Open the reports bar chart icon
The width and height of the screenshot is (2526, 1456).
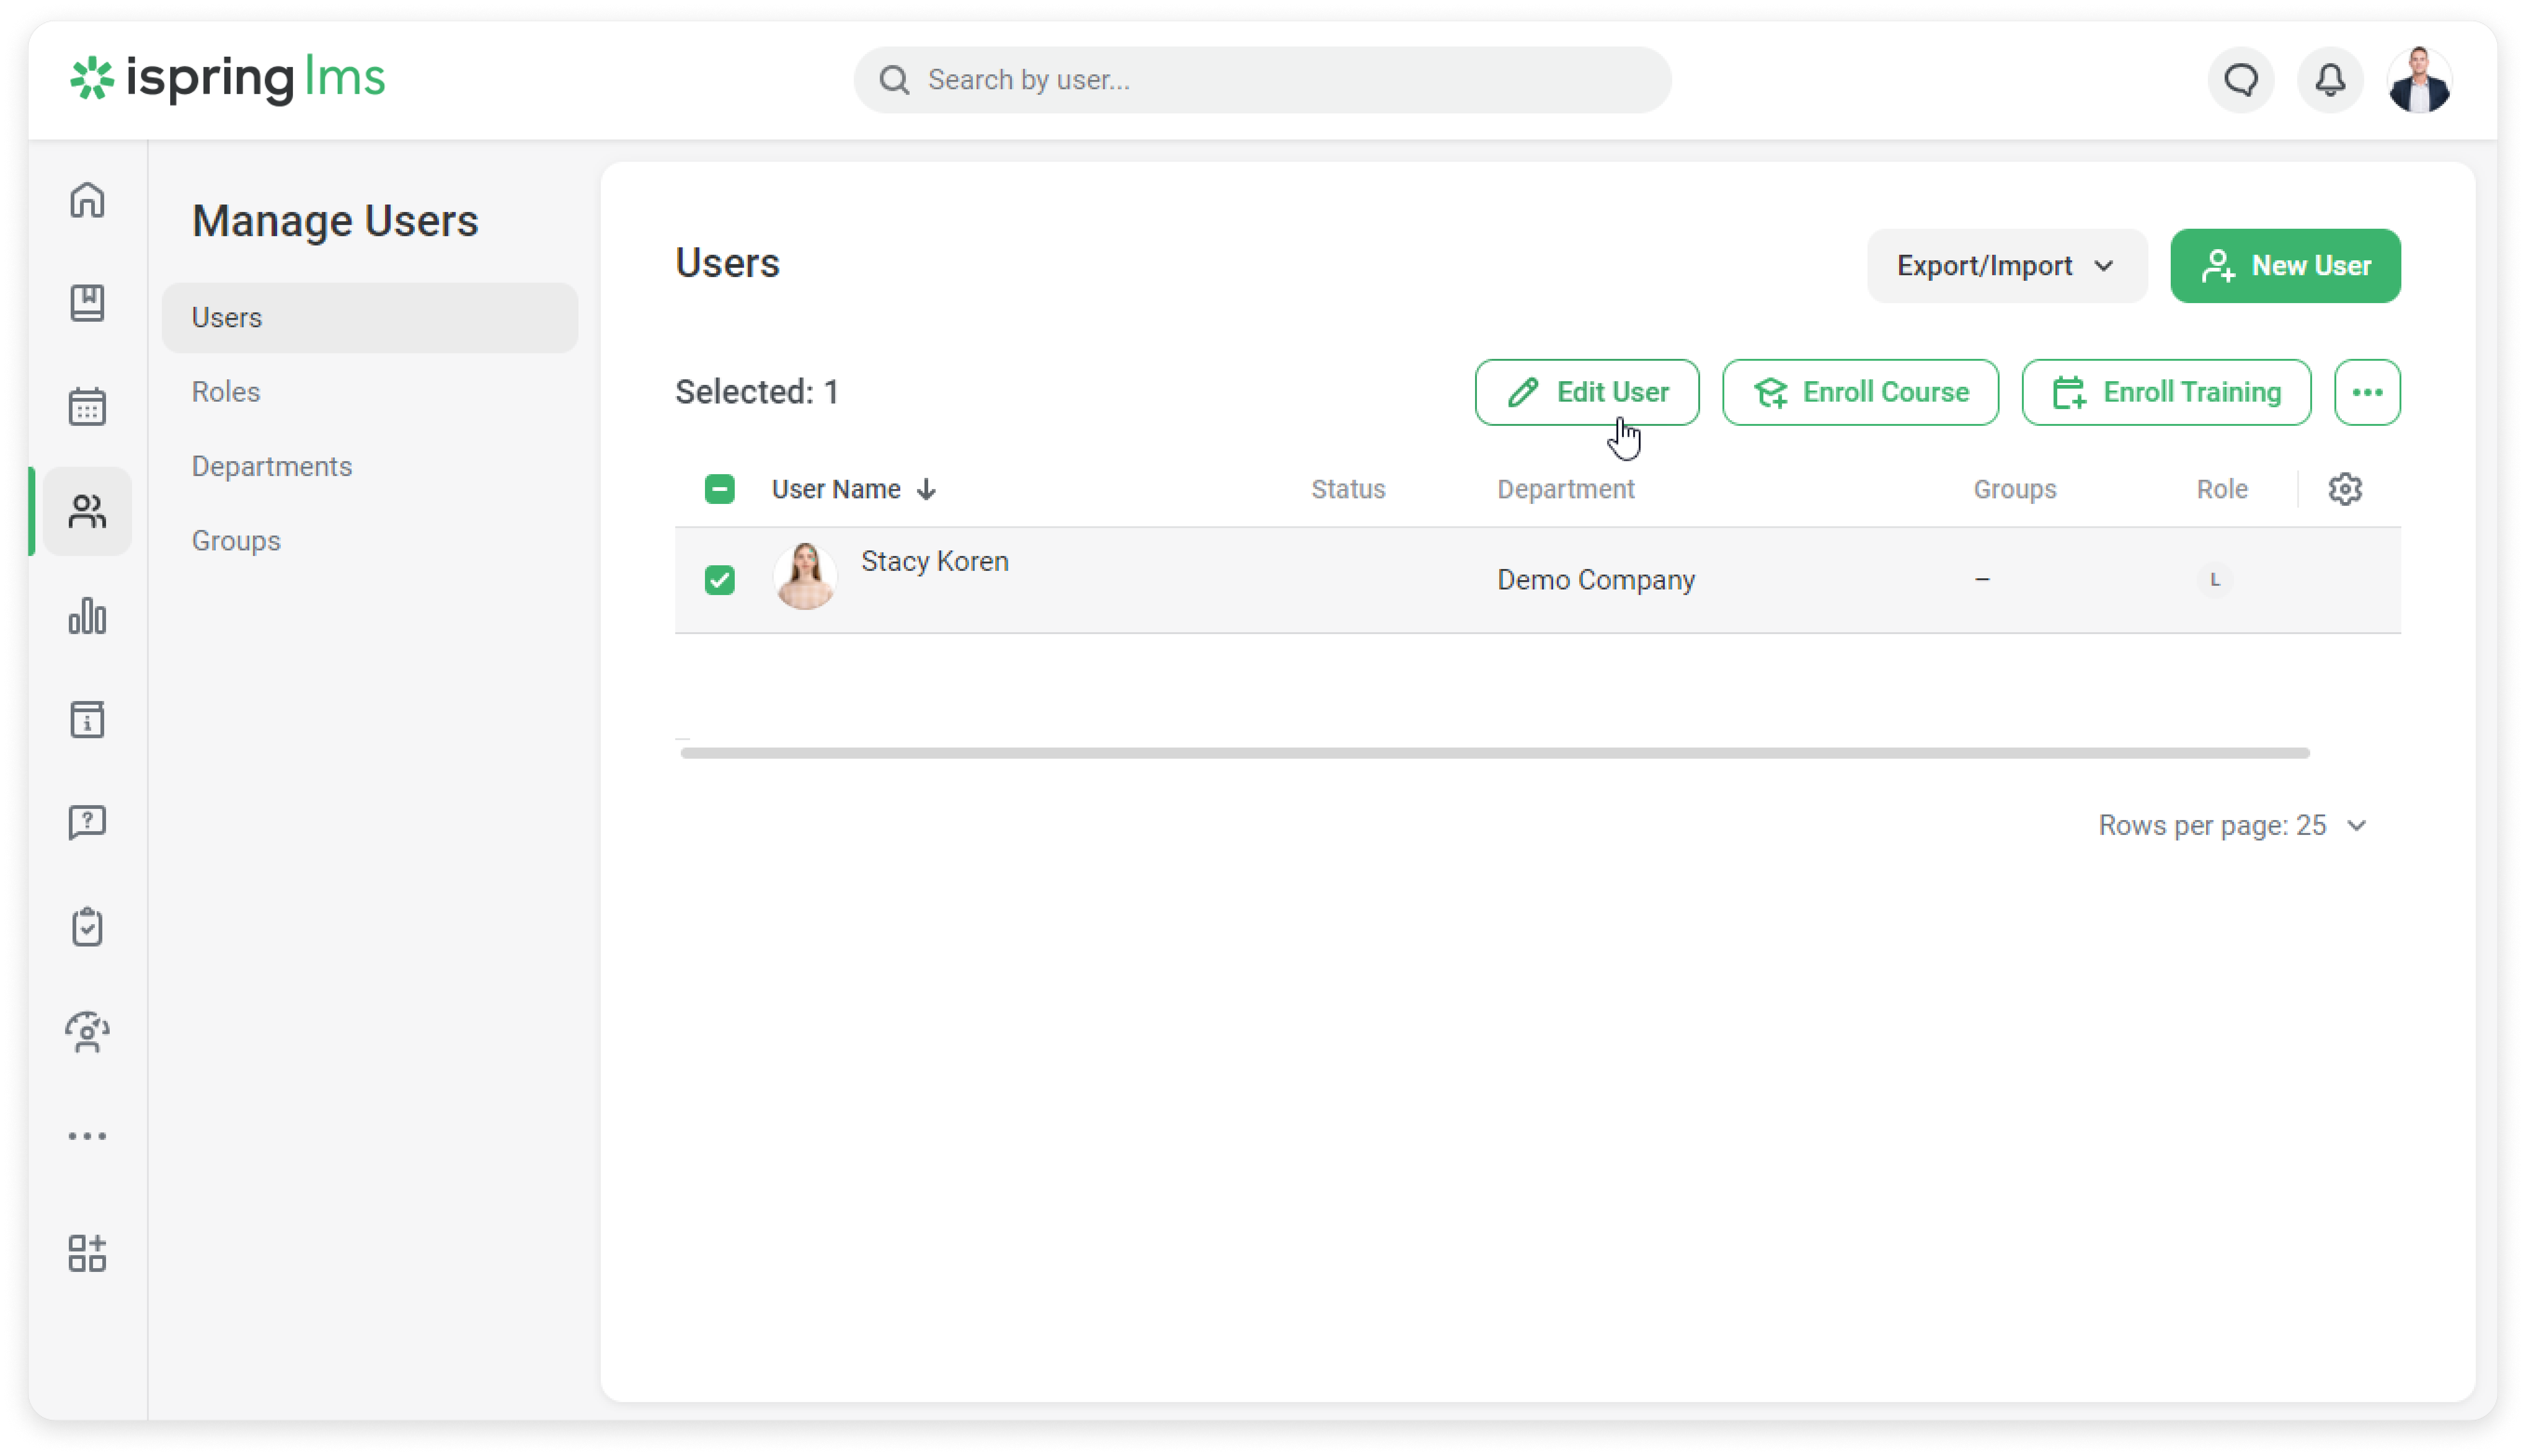87,616
